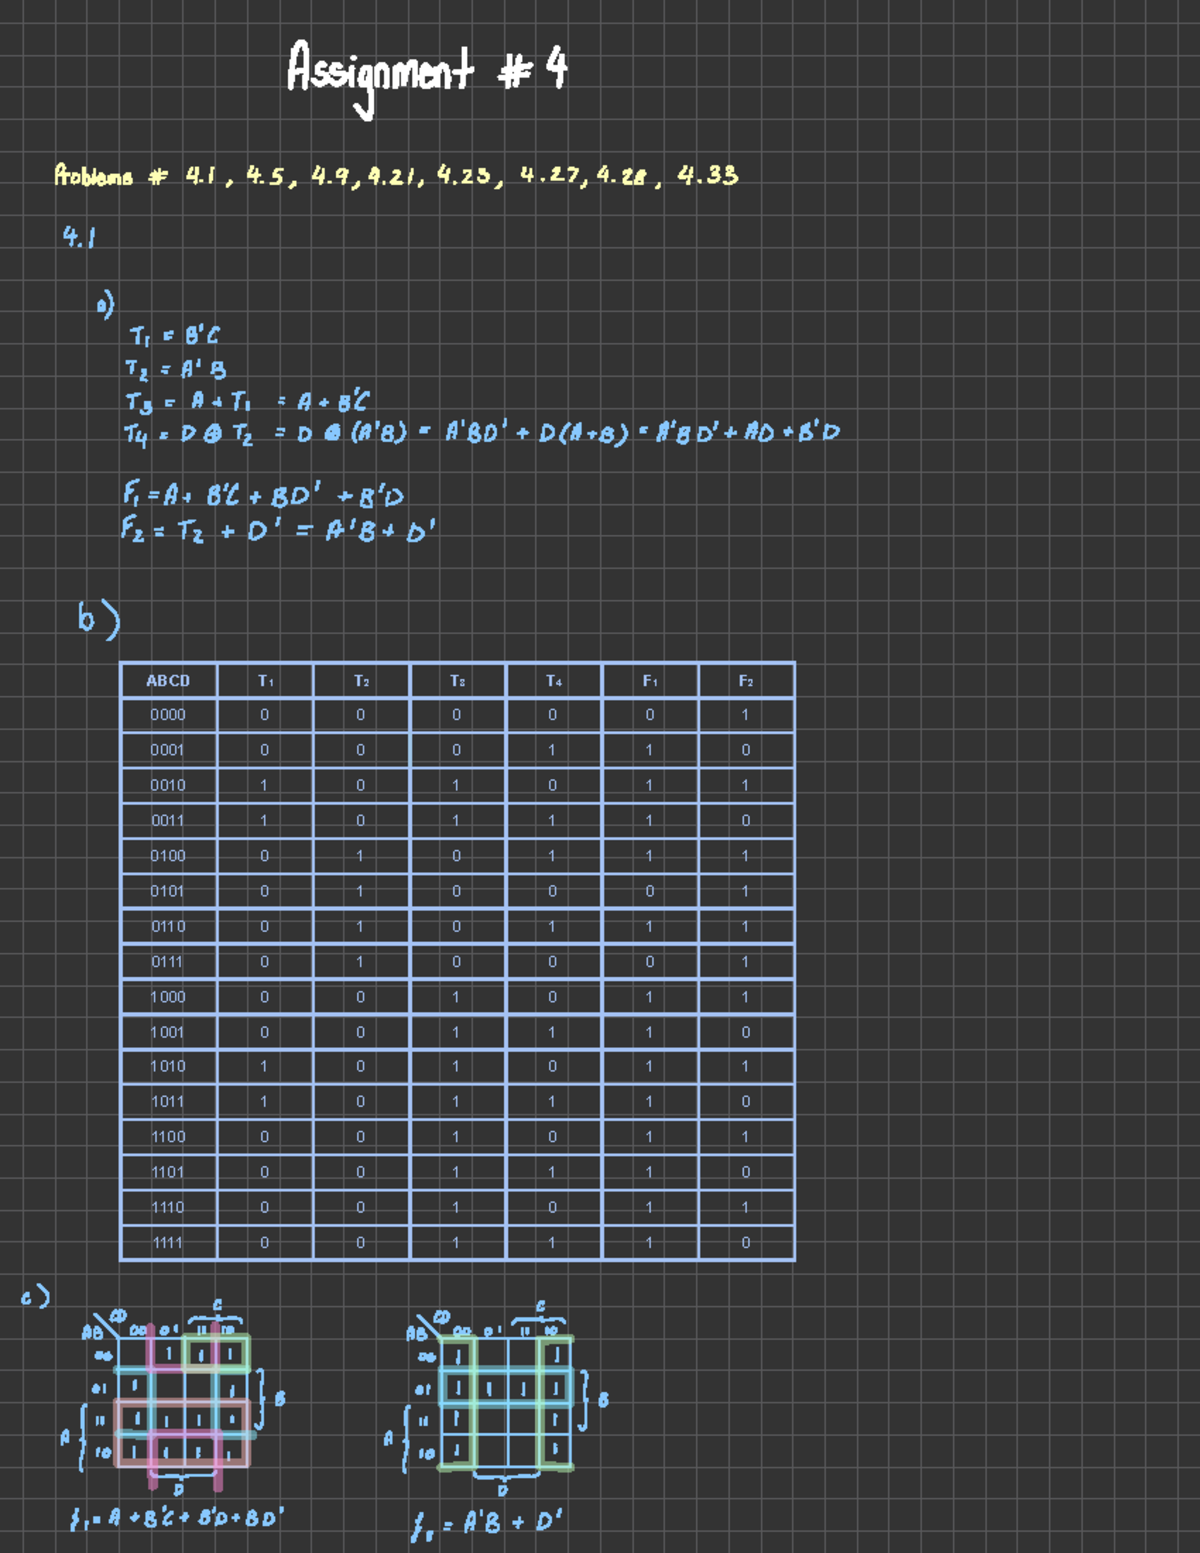This screenshot has width=1200, height=1553.
Task: Select the "0110" row label
Action: [x=168, y=926]
